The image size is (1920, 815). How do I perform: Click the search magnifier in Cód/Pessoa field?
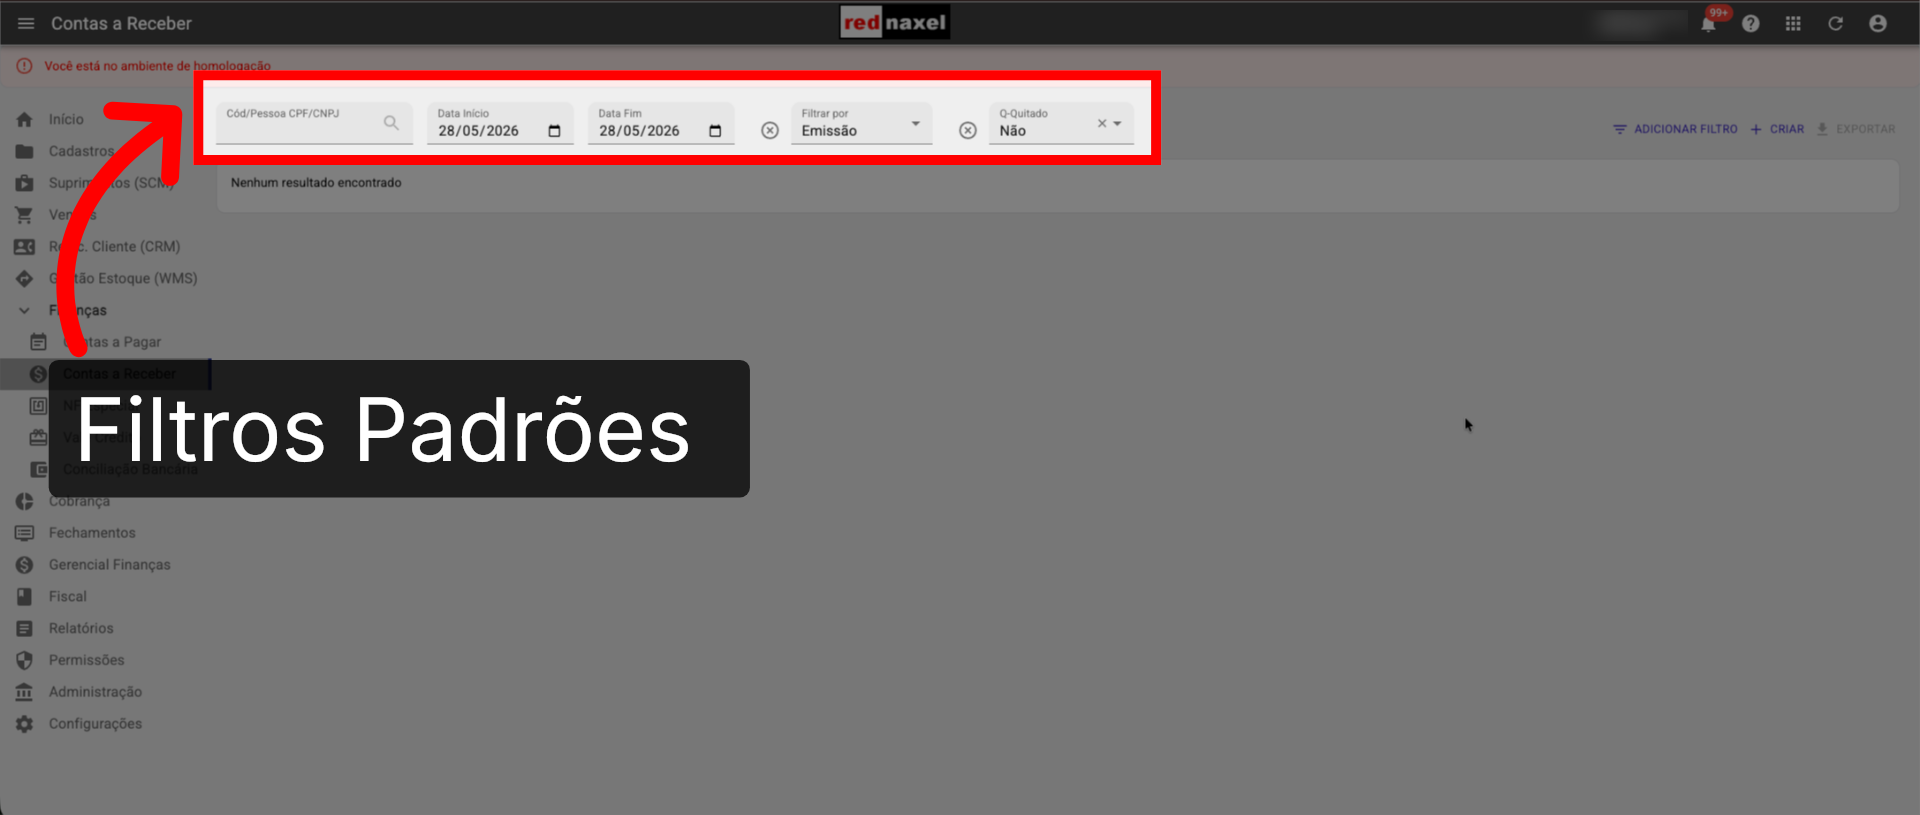pyautogui.click(x=391, y=123)
